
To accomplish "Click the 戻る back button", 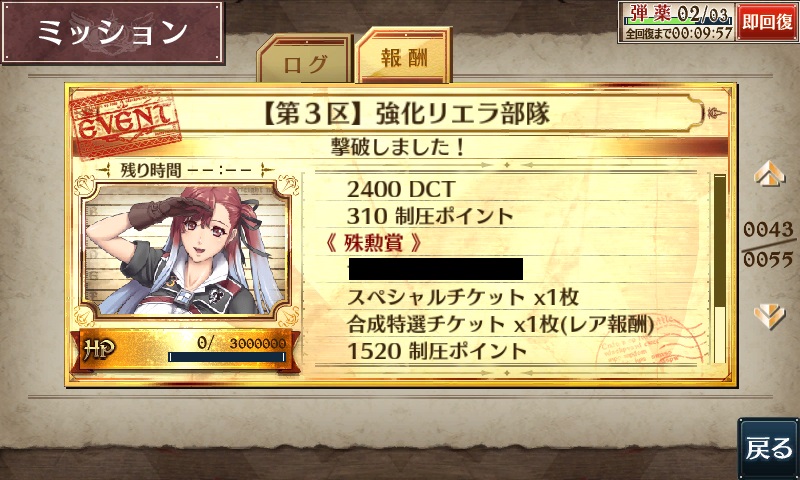I will [769, 448].
